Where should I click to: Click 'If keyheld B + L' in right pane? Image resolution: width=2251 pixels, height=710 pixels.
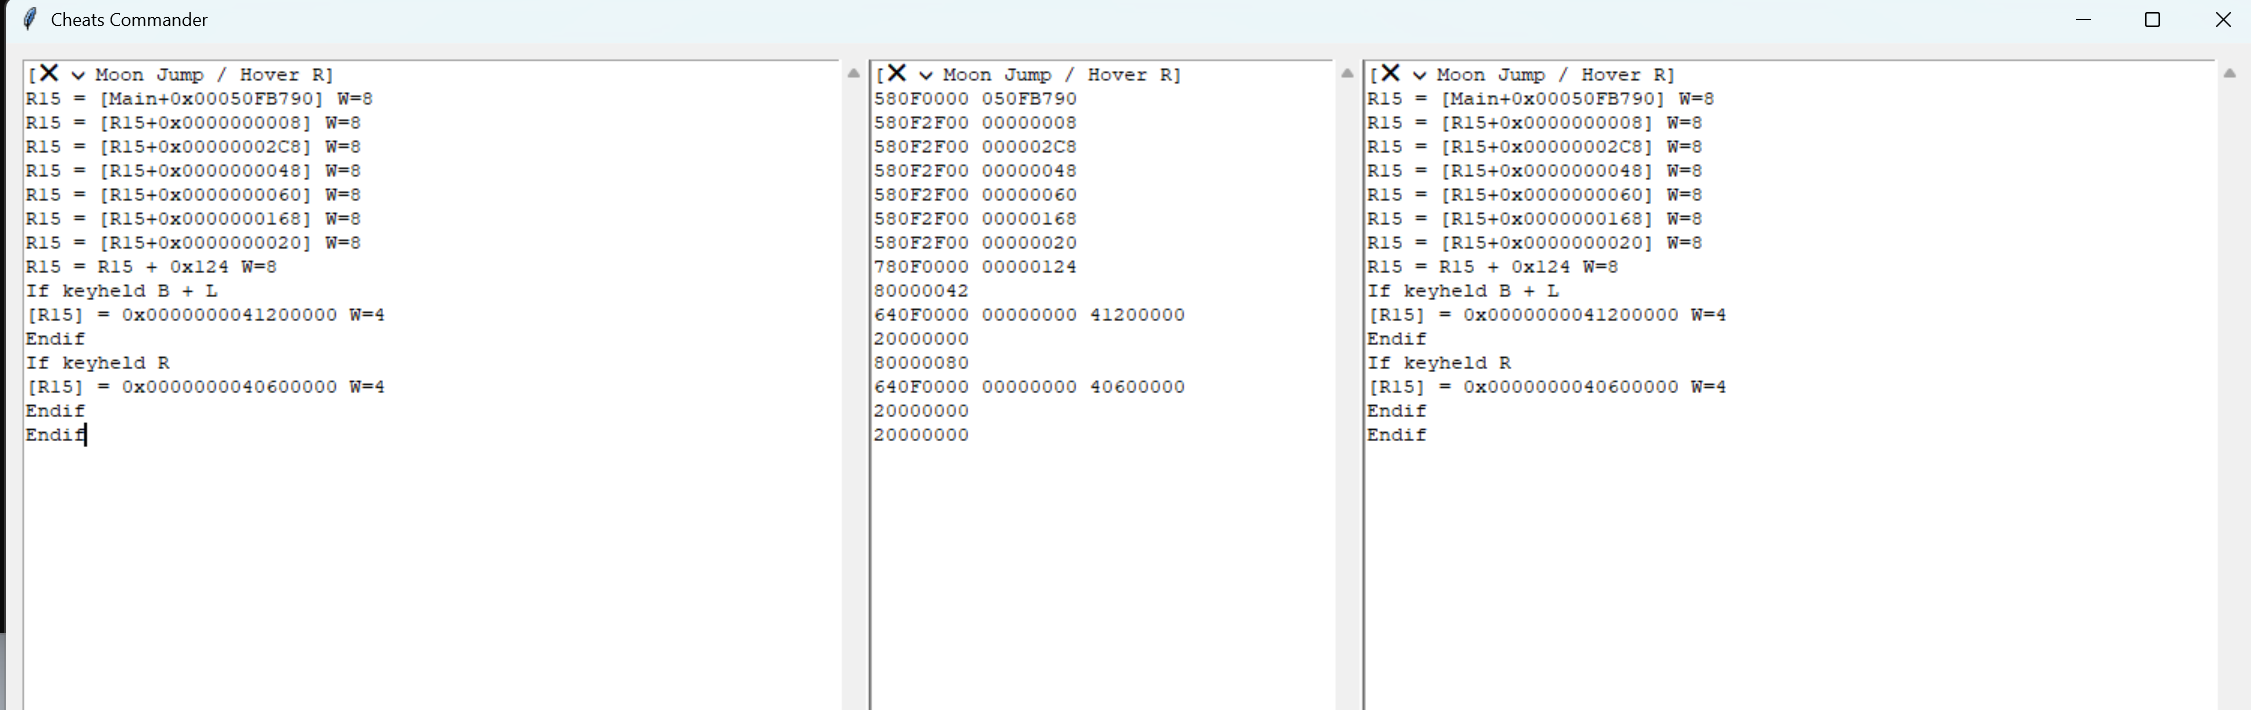pyautogui.click(x=1462, y=291)
